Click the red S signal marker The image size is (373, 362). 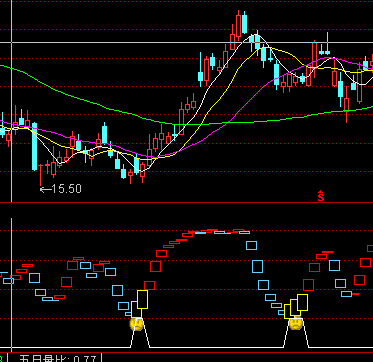click(x=321, y=196)
